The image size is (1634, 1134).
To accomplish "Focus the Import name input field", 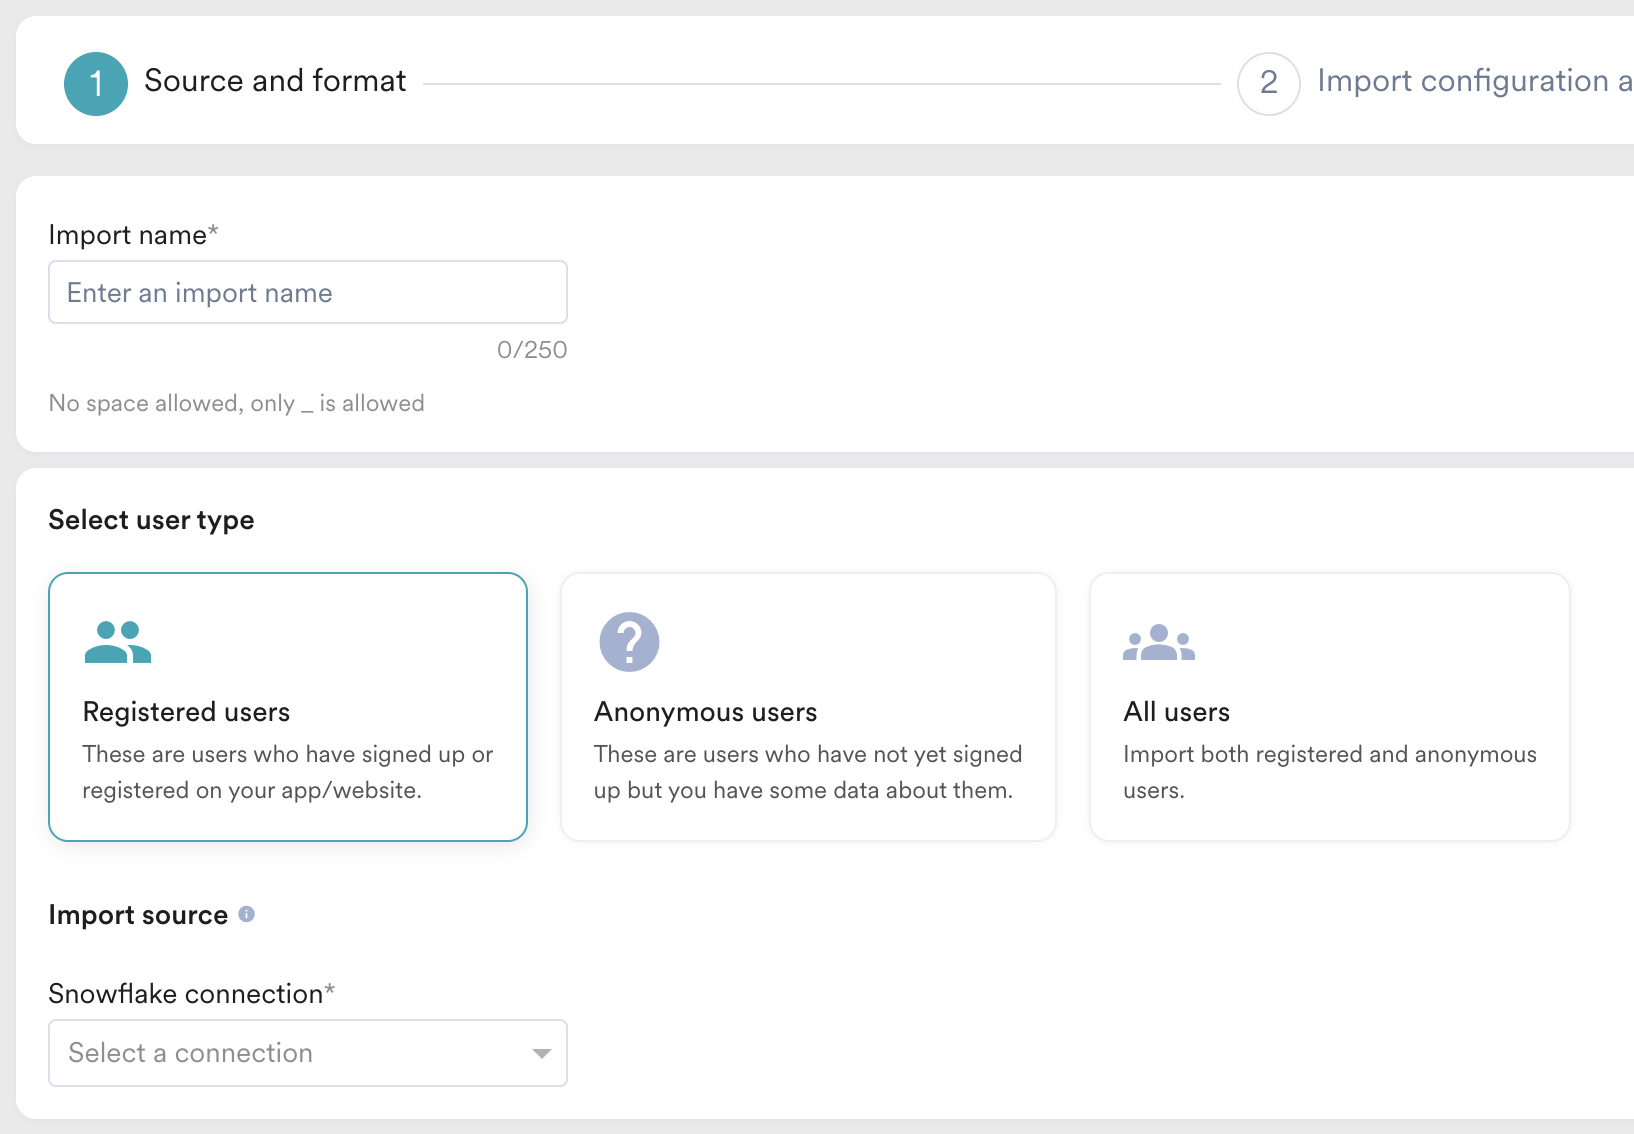I will pos(308,292).
